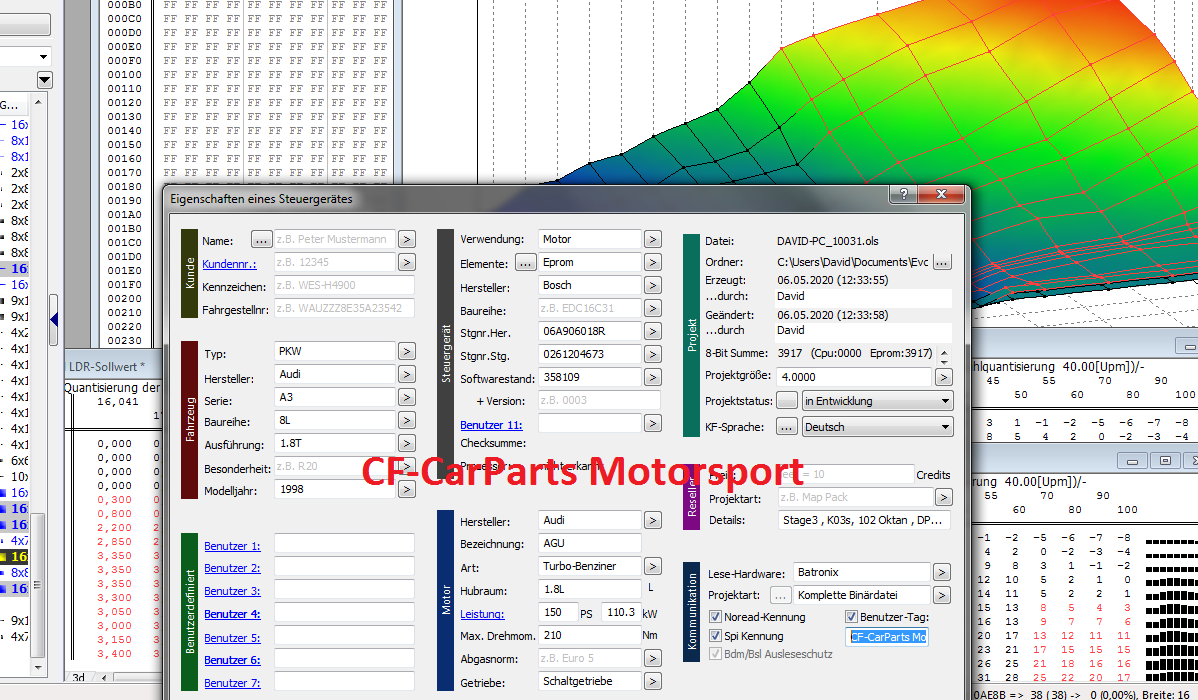The width and height of the screenshot is (1198, 700).
Task: Open the KF-Sprache Deutsch dropdown
Action: pos(877,427)
